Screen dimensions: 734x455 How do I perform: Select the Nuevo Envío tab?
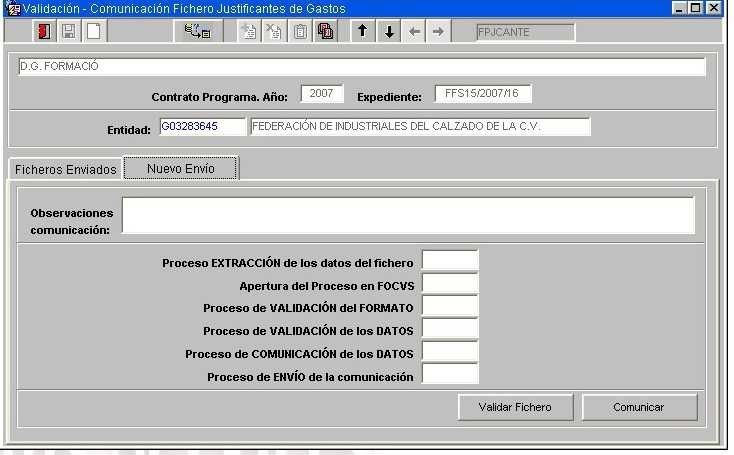pos(180,168)
